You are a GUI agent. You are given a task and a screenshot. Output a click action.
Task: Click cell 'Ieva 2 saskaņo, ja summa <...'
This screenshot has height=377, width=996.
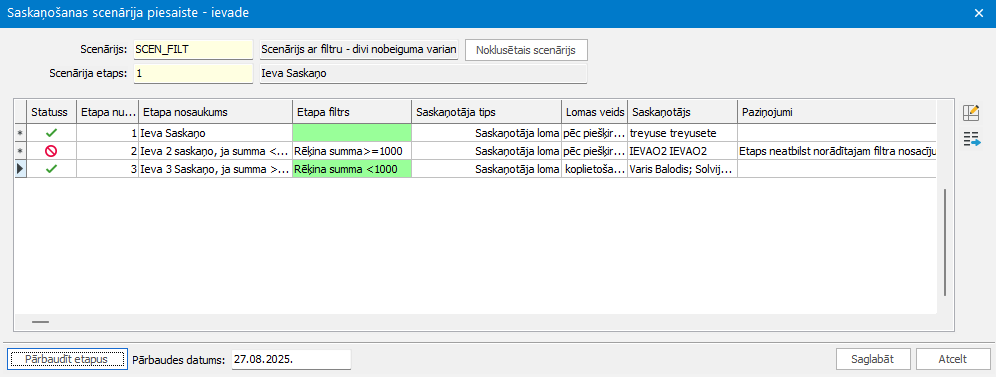[216, 152]
